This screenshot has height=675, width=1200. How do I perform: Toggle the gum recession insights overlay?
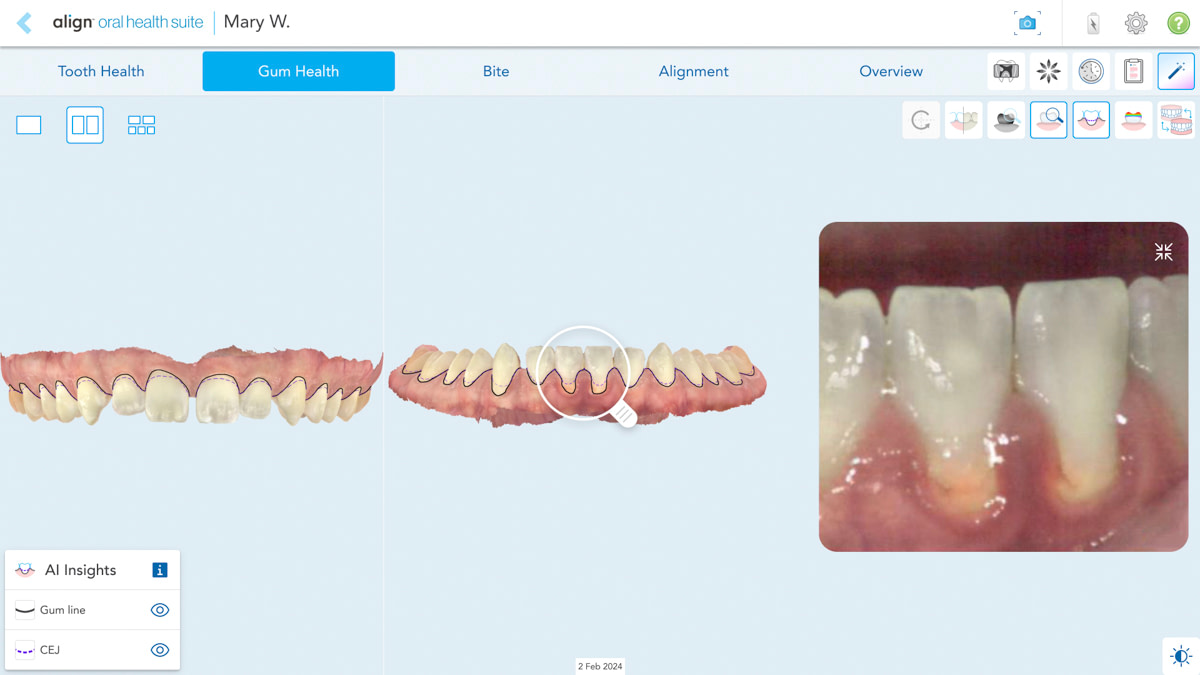[1091, 120]
